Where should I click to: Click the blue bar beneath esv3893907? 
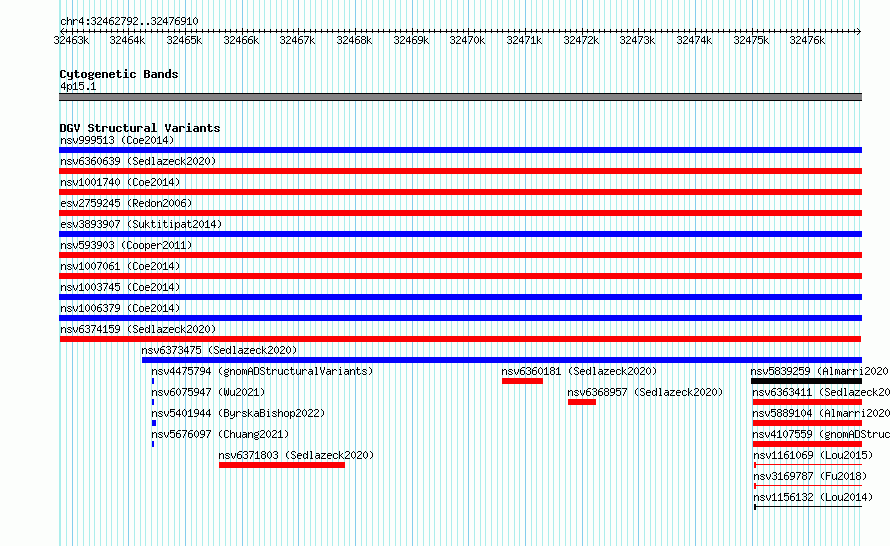pos(460,234)
